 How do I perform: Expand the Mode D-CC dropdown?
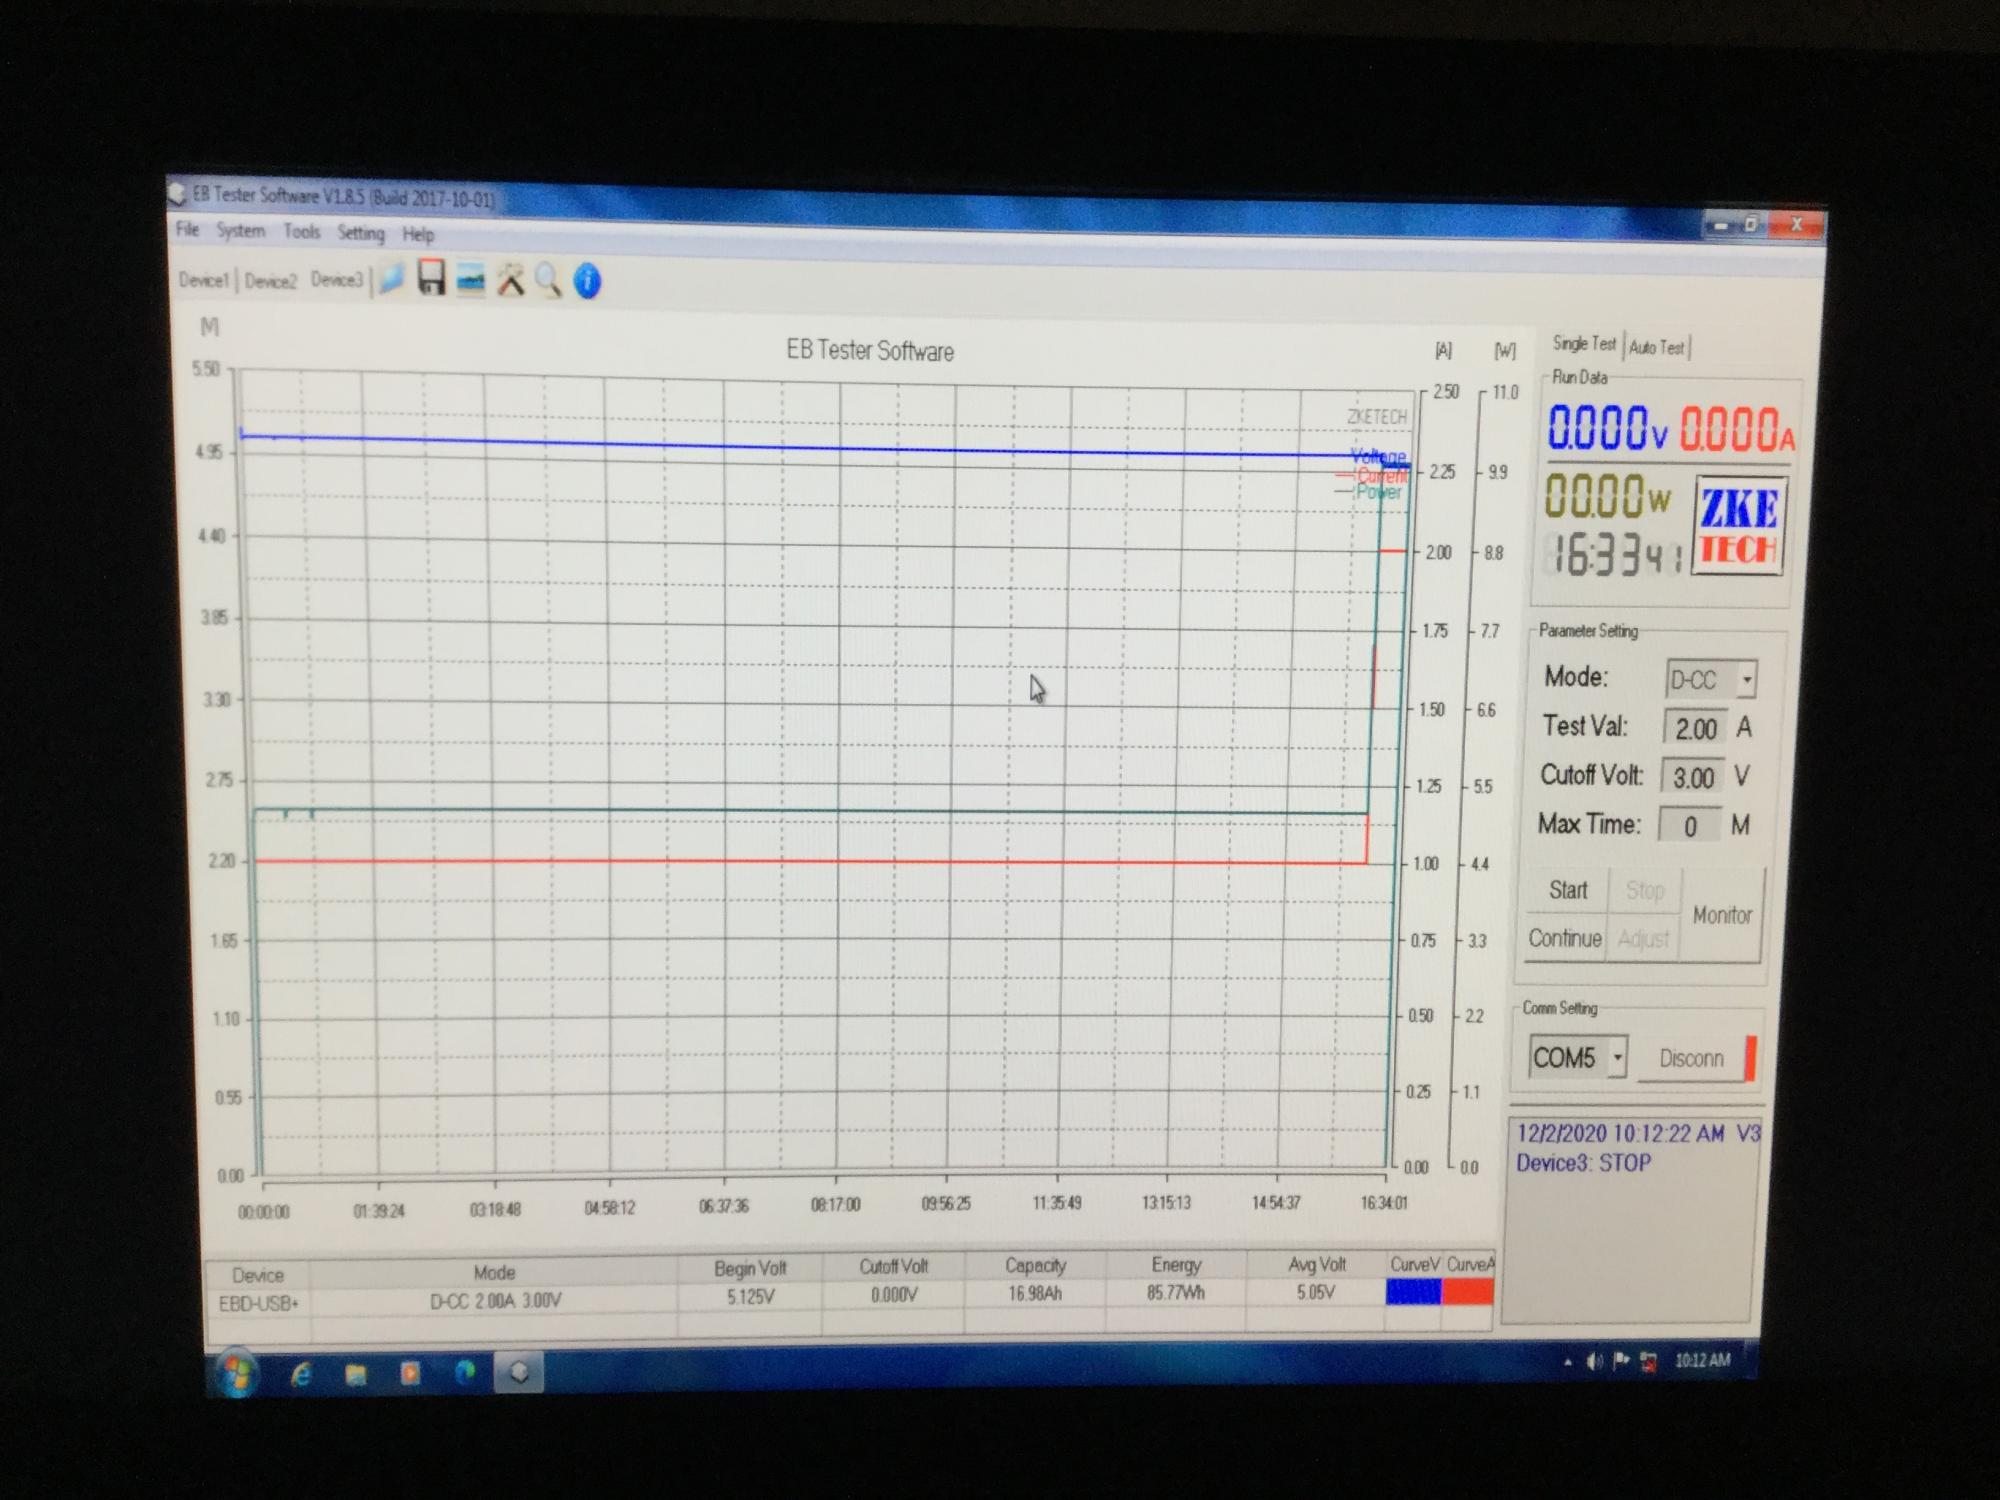pyautogui.click(x=1746, y=680)
